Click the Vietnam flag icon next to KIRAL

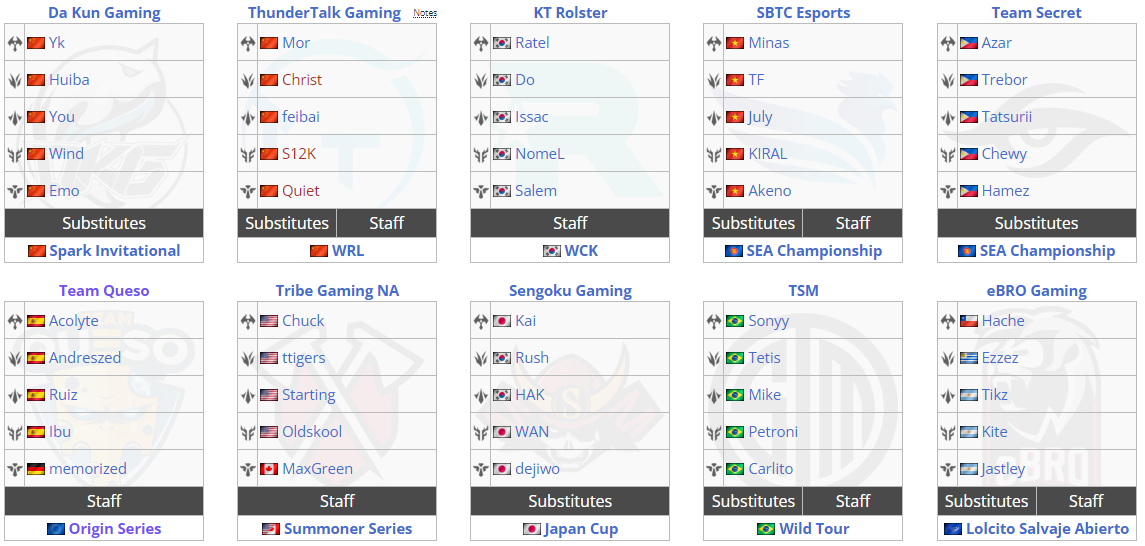pyautogui.click(x=735, y=154)
